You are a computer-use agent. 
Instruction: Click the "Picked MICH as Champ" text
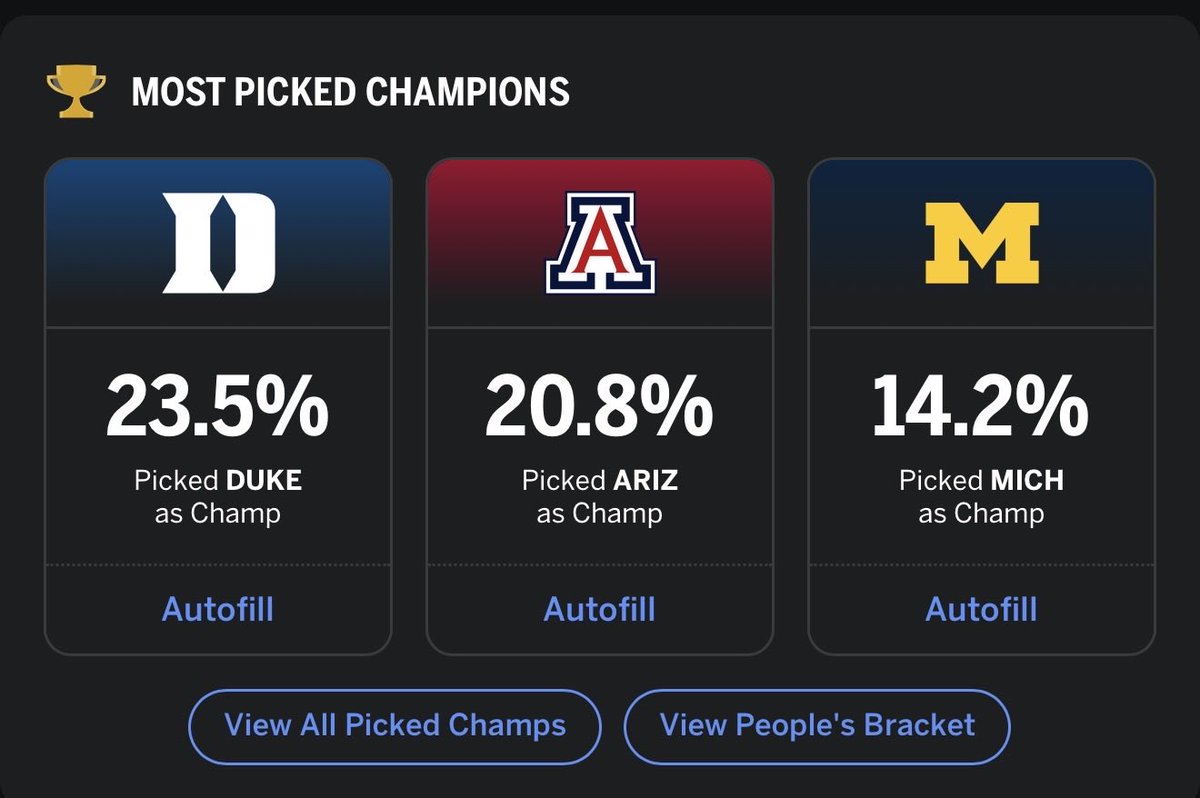point(982,497)
